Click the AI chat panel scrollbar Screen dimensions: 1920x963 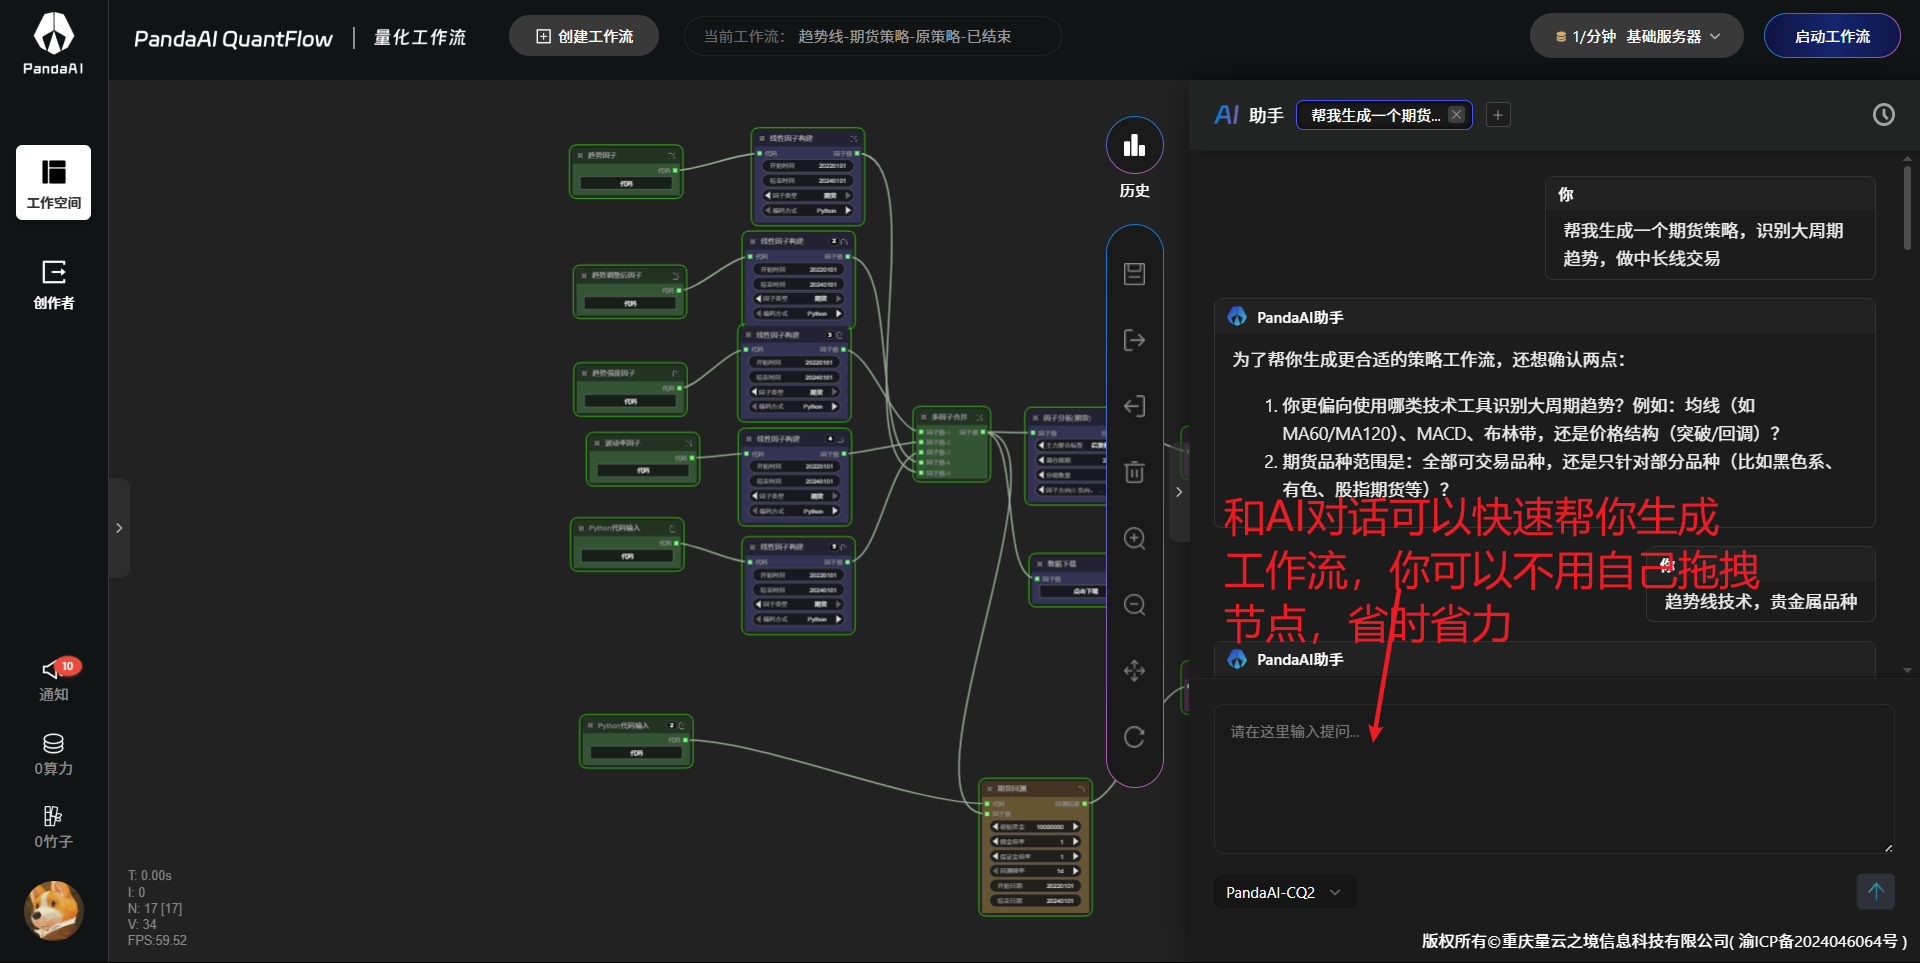1907,207
